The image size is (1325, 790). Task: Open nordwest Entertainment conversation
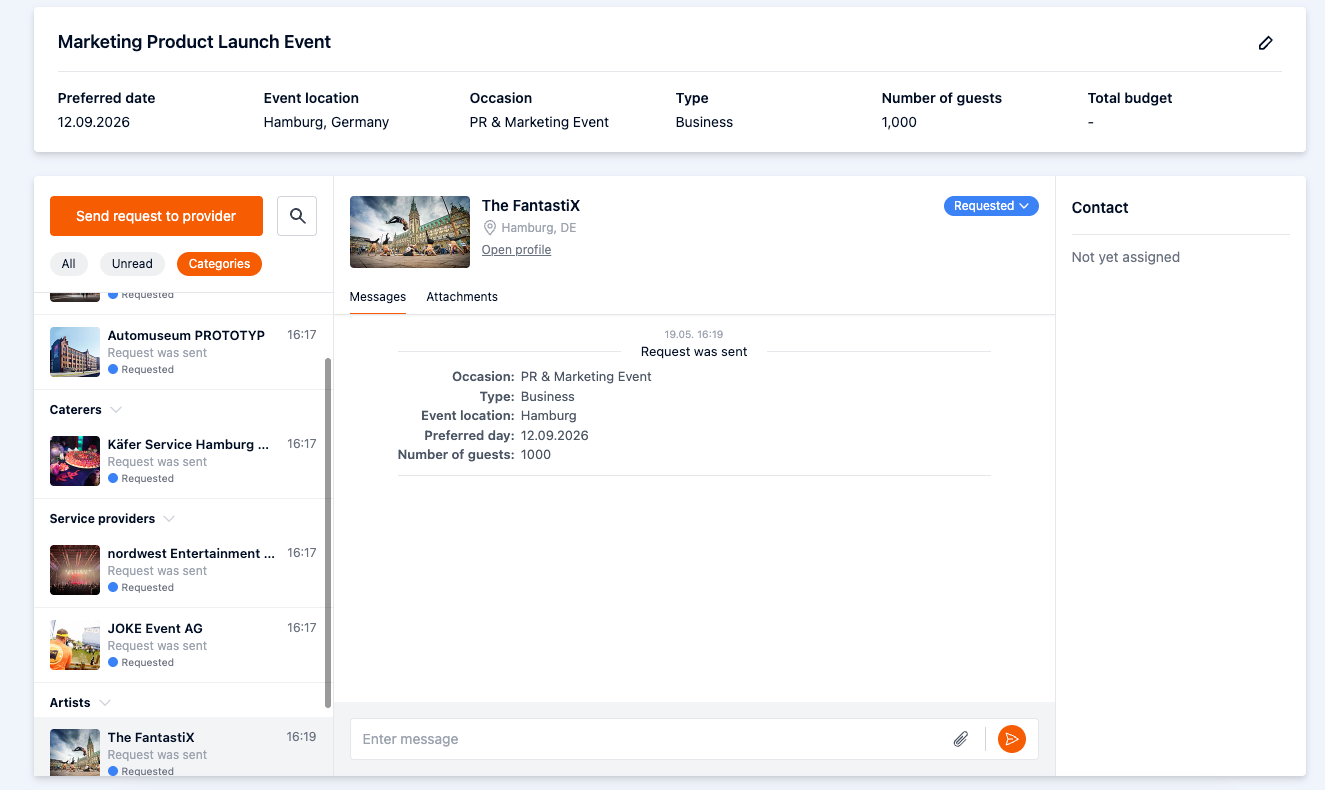[183, 570]
